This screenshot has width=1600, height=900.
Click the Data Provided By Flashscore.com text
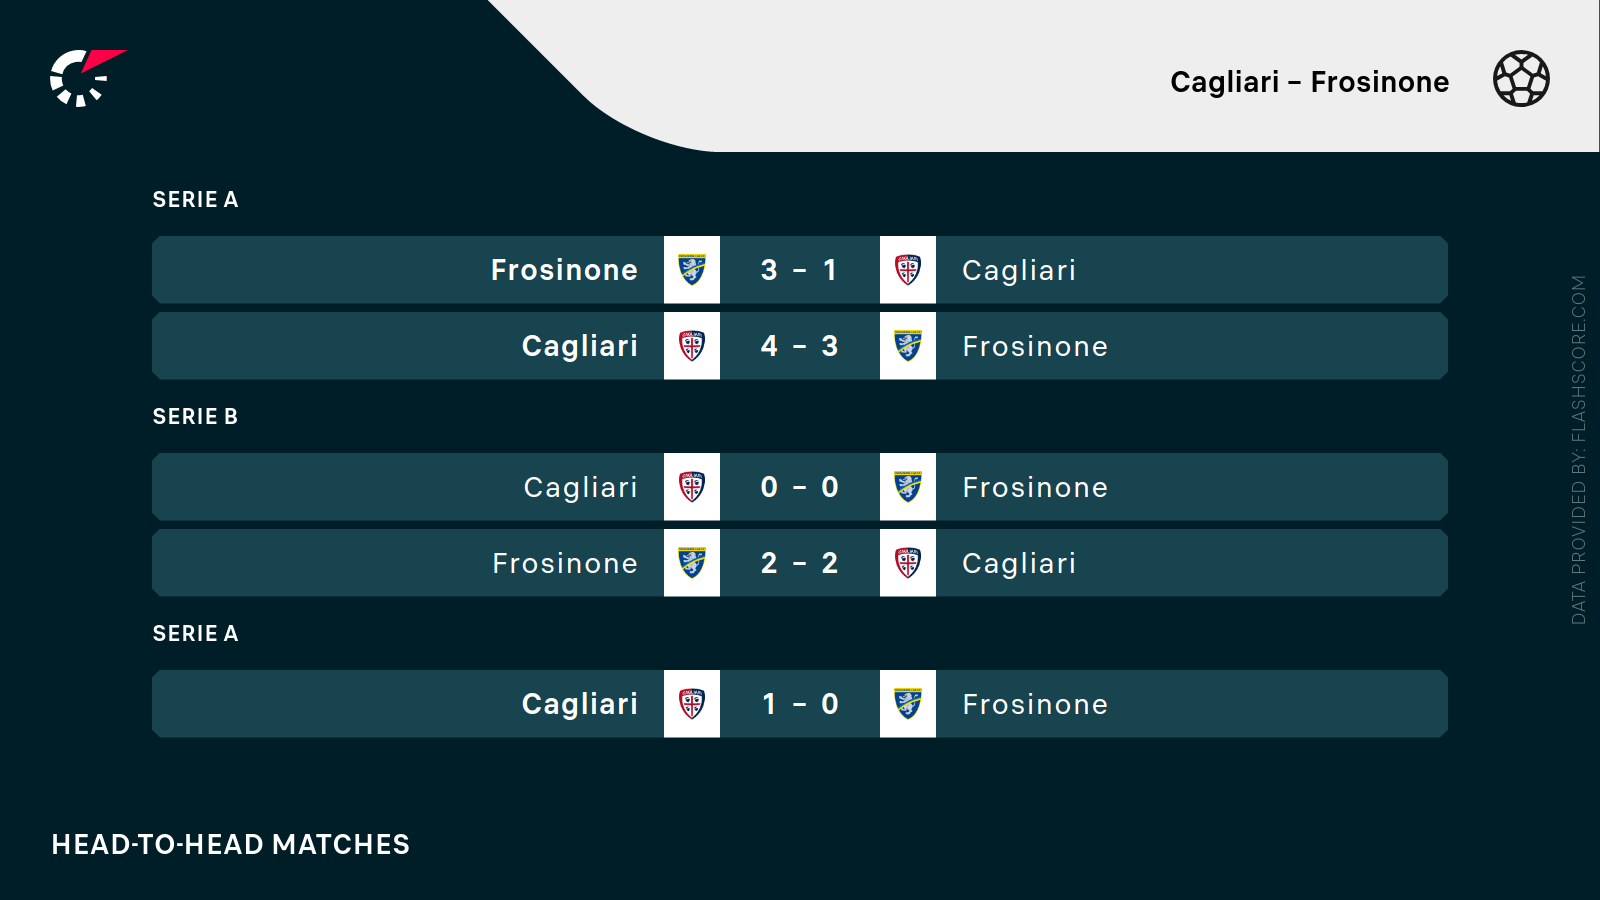pyautogui.click(x=1578, y=450)
